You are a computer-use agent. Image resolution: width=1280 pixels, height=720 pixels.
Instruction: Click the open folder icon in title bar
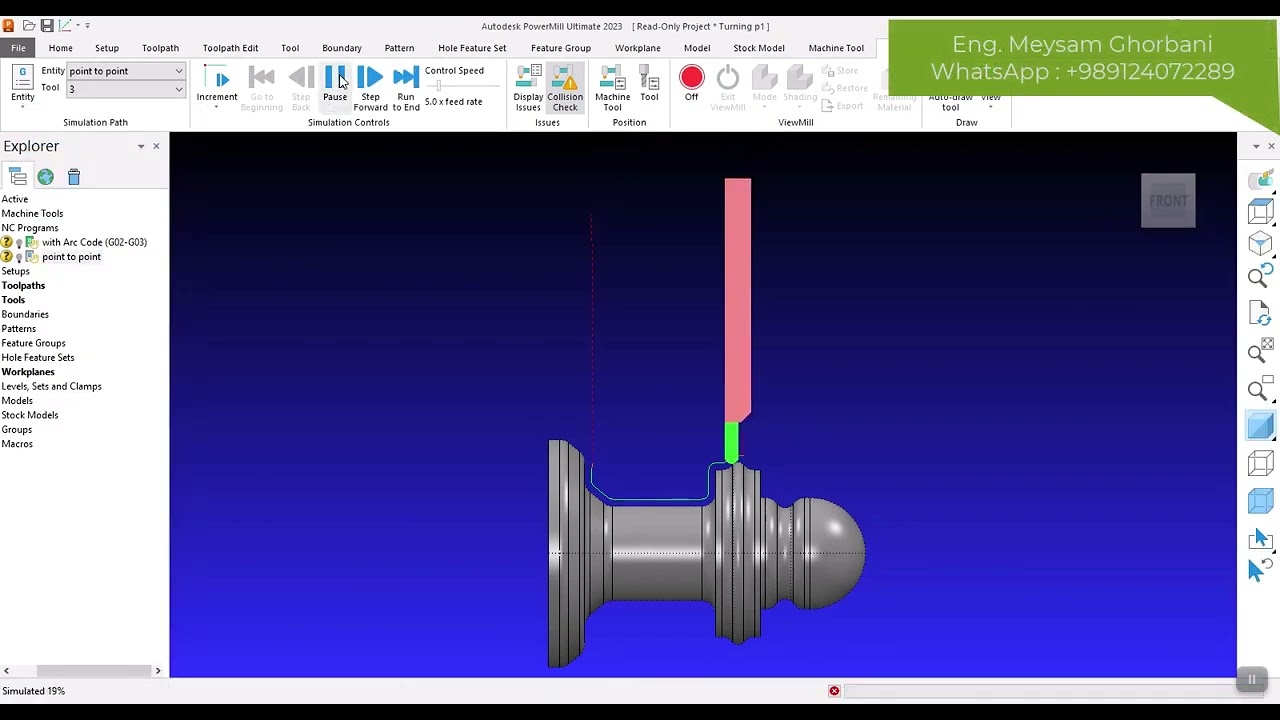coord(29,26)
